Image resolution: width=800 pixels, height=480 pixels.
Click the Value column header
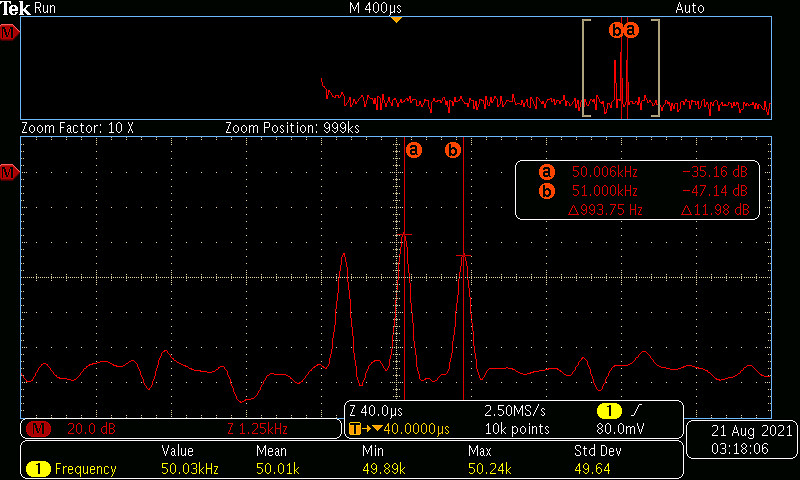tap(178, 451)
